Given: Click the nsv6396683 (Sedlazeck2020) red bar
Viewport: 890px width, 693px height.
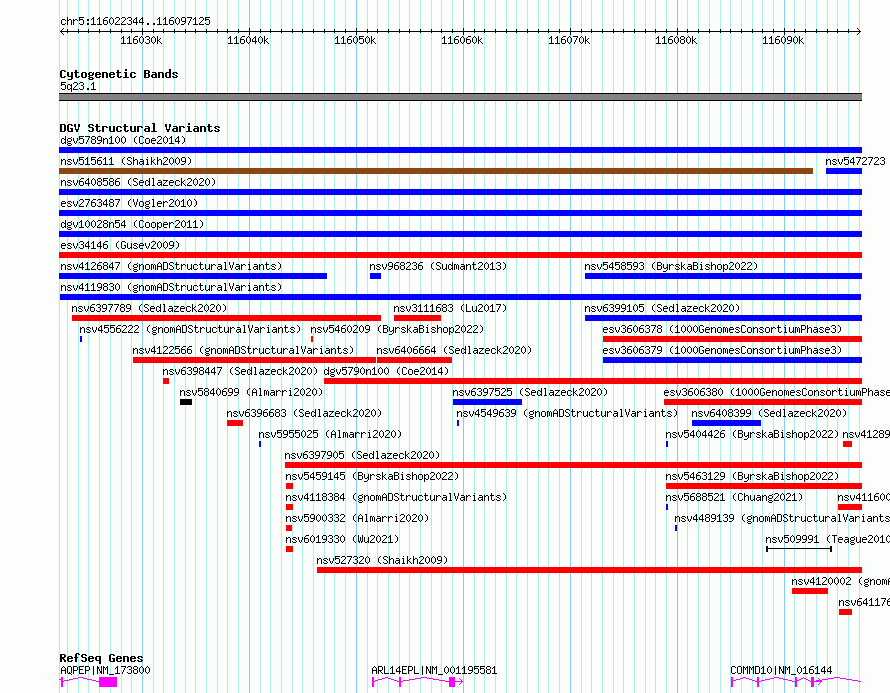Looking at the screenshot, I should click(235, 423).
